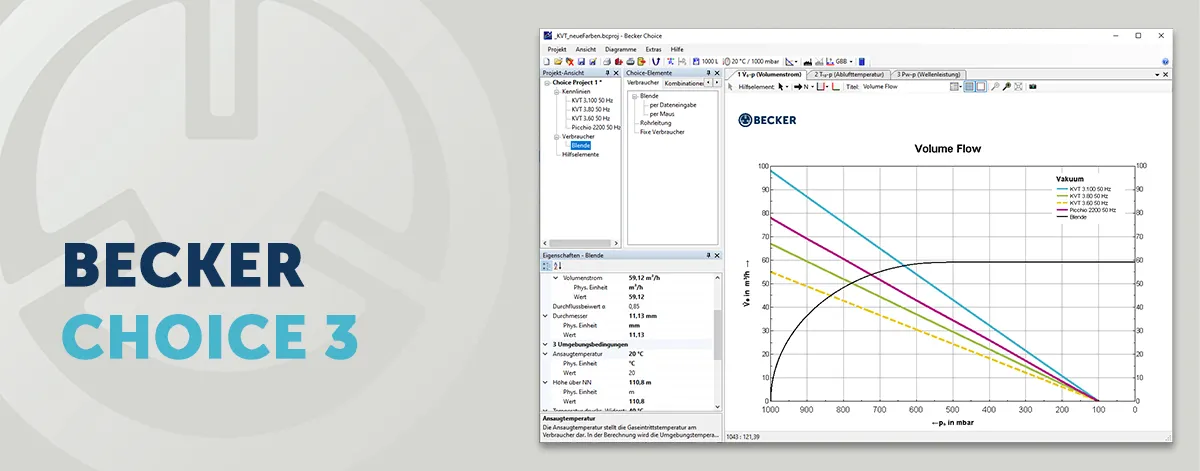This screenshot has width=1200, height=471.
Task: Close the Choice-Elemente panel
Action: 717,73
